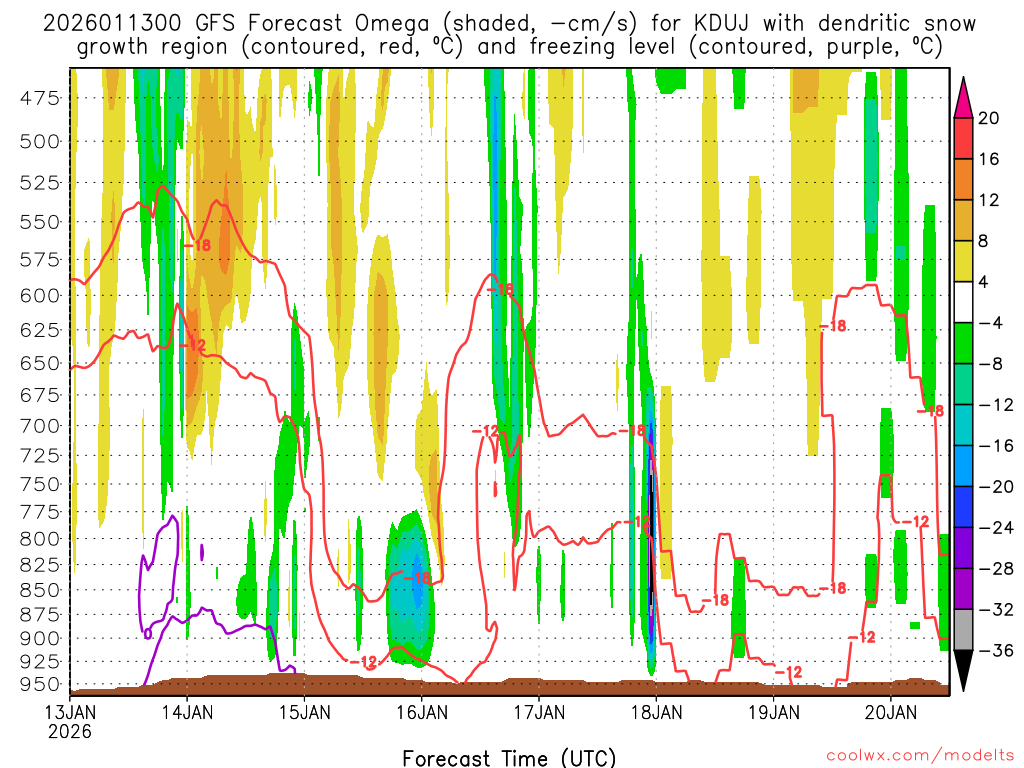Click the orange colorbar segment between 12 and 16
This screenshot has width=1024, height=768.
coord(965,179)
